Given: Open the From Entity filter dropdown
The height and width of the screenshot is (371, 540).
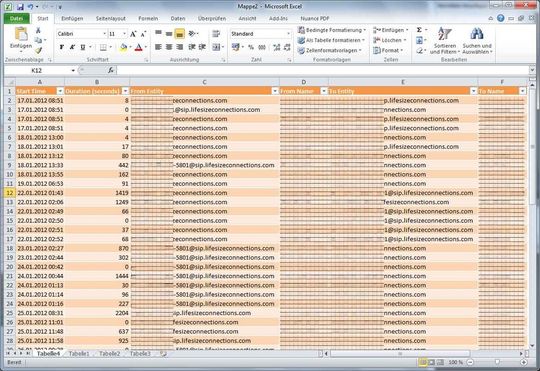Looking at the screenshot, I should tap(275, 91).
